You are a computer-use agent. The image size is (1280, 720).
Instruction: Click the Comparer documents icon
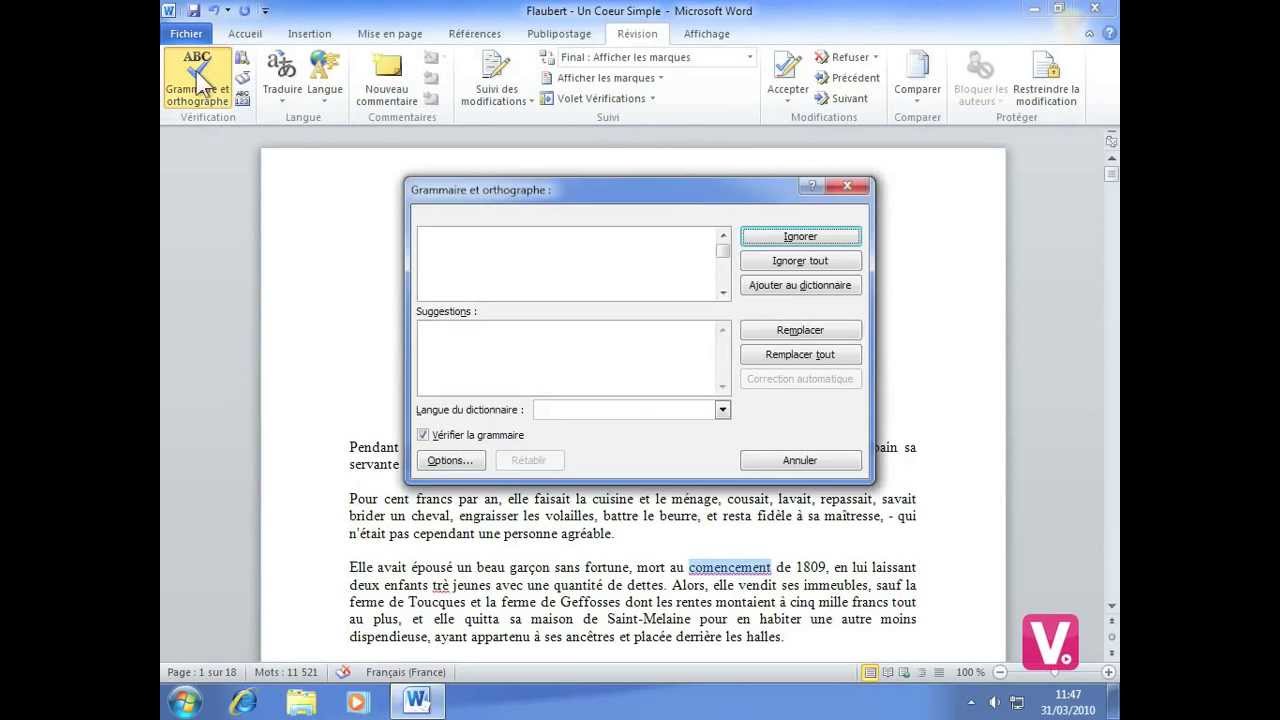coord(917,65)
